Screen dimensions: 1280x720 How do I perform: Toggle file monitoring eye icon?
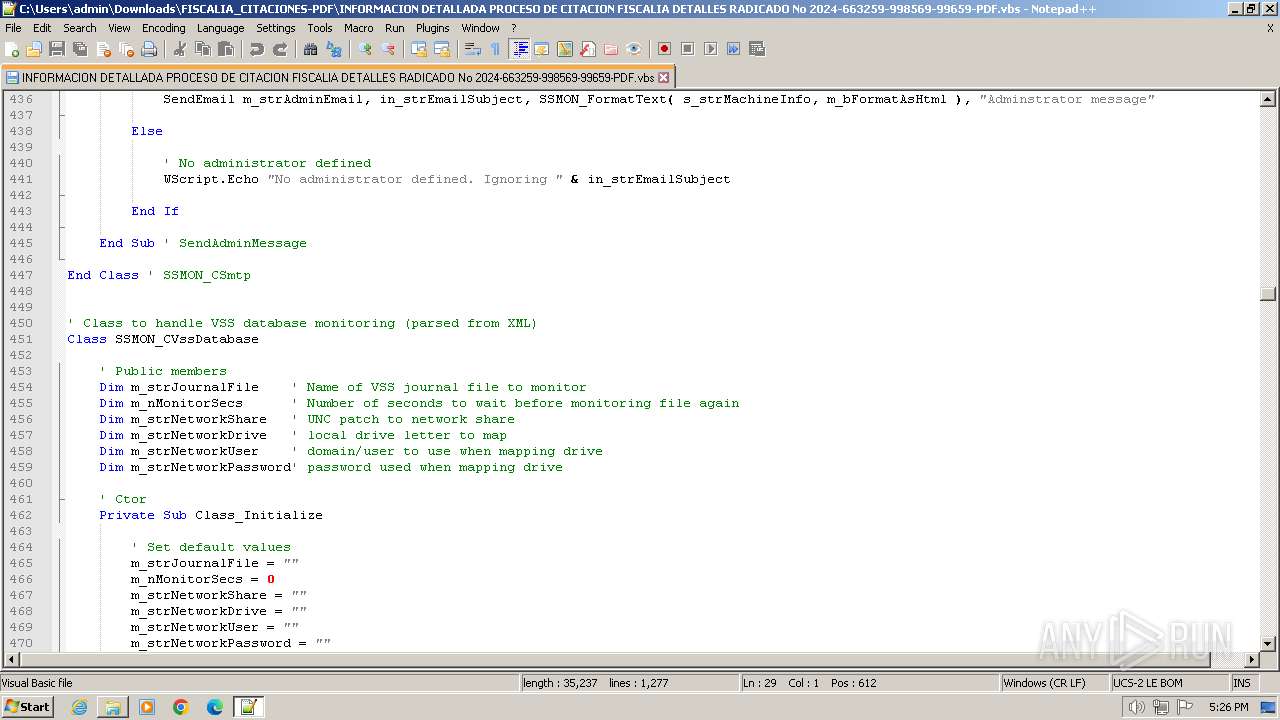coord(634,49)
